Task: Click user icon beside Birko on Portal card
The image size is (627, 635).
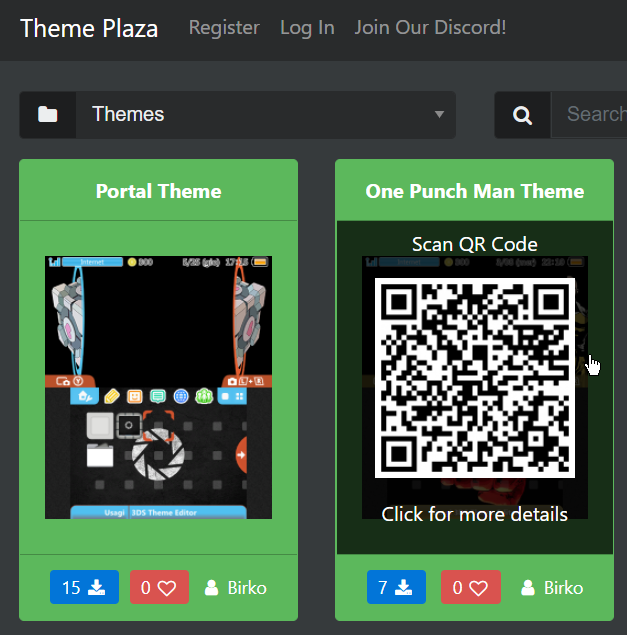Action: click(211, 588)
